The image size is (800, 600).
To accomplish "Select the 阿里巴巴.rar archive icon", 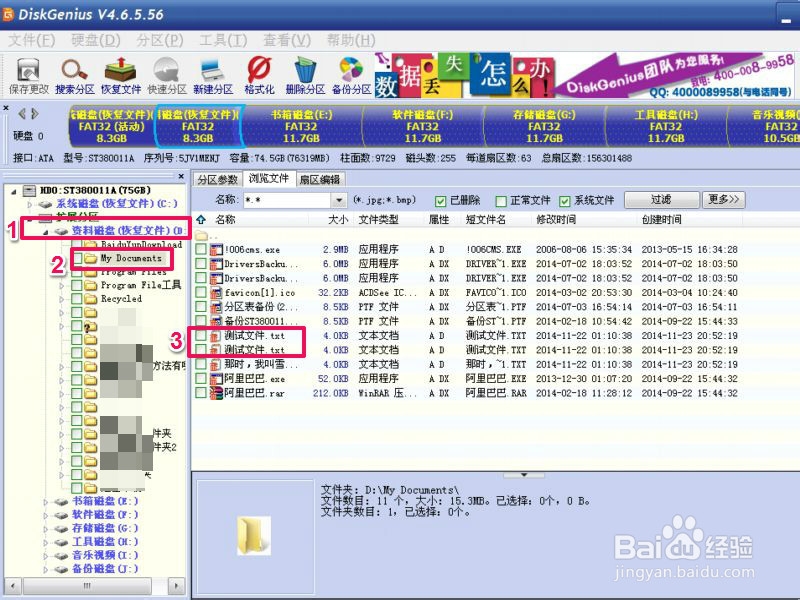I will (x=217, y=393).
